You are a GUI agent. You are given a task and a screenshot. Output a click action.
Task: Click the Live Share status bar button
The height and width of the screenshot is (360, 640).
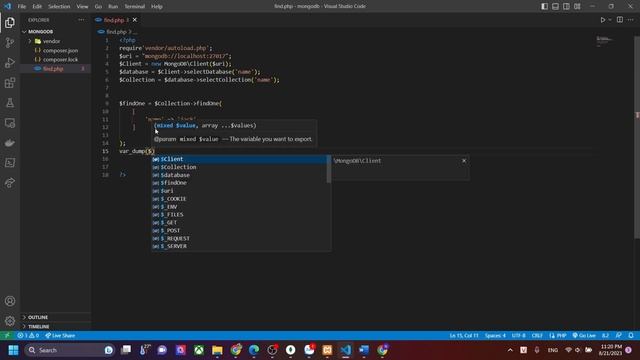(x=60, y=336)
